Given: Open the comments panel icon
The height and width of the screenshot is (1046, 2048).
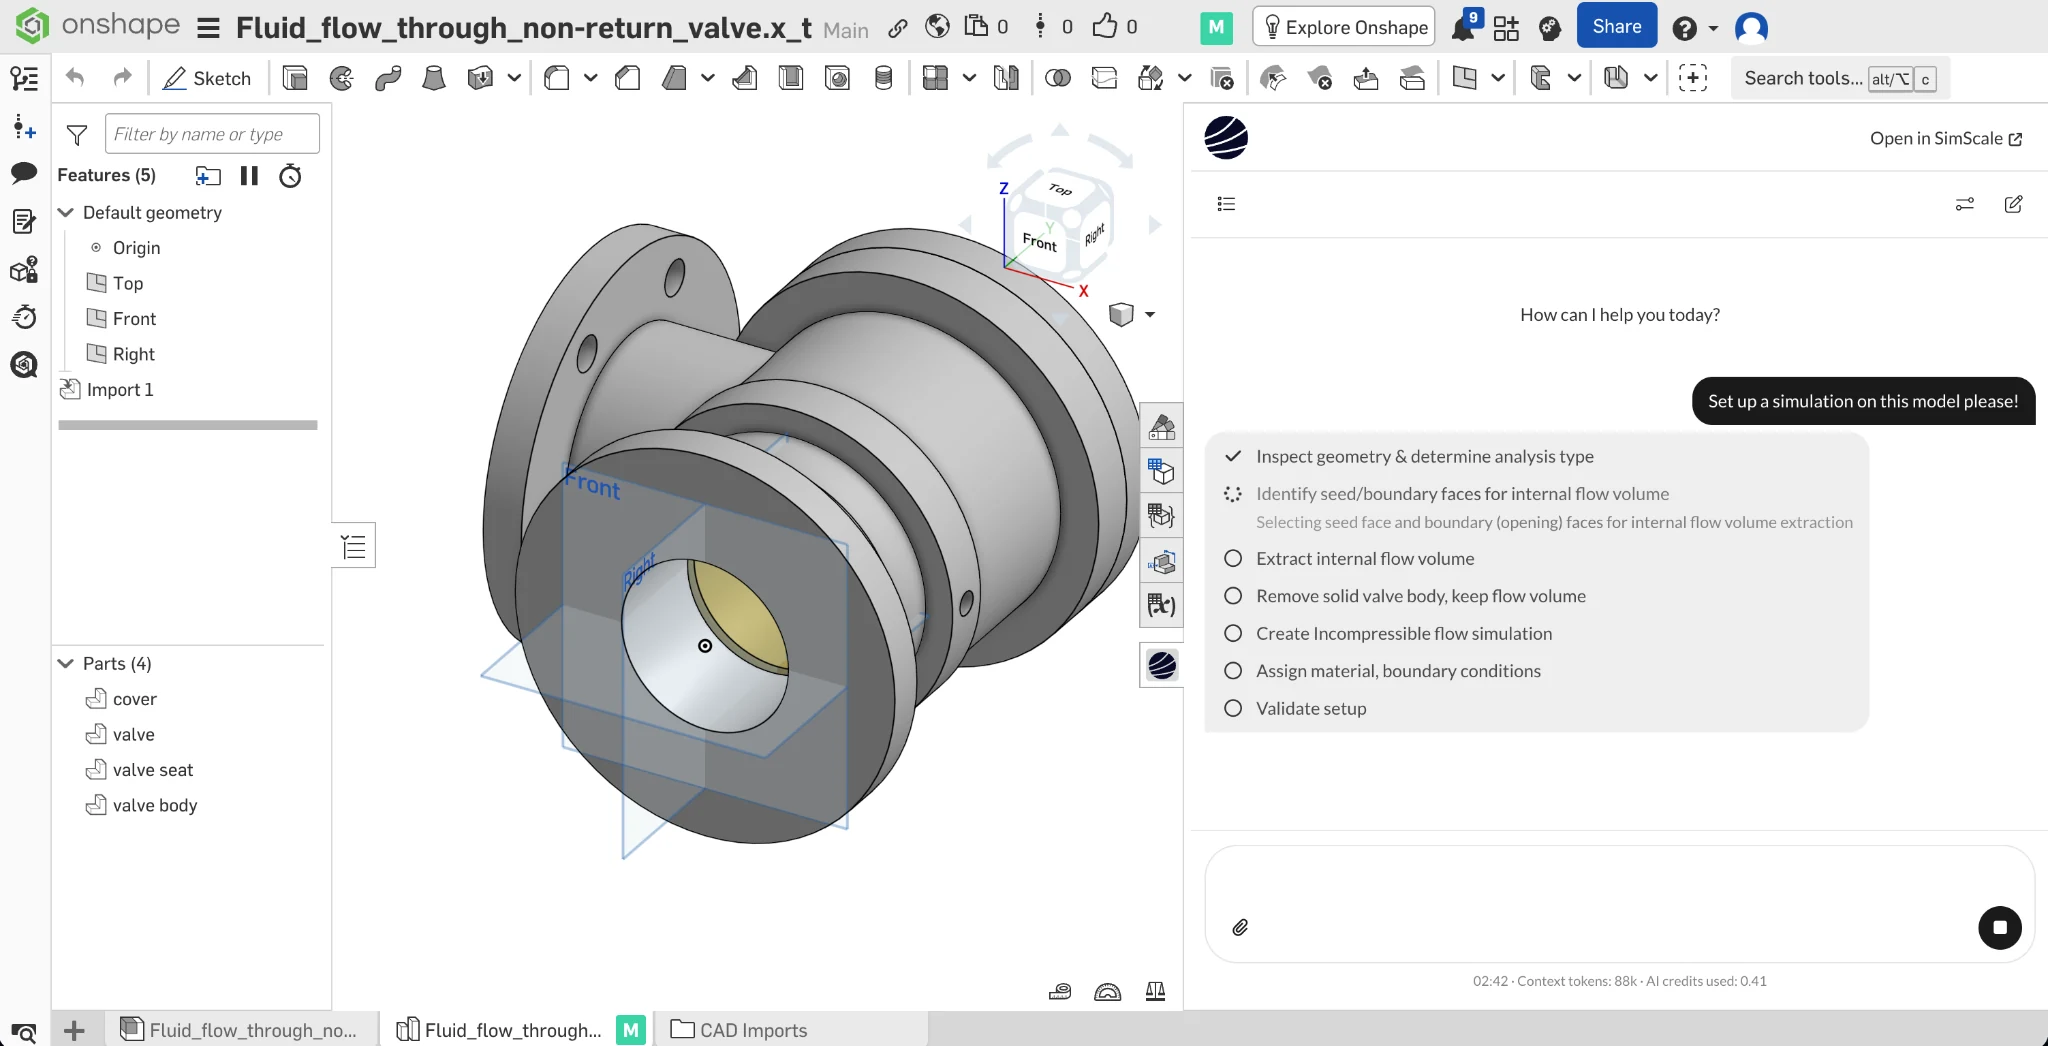Looking at the screenshot, I should tap(24, 173).
